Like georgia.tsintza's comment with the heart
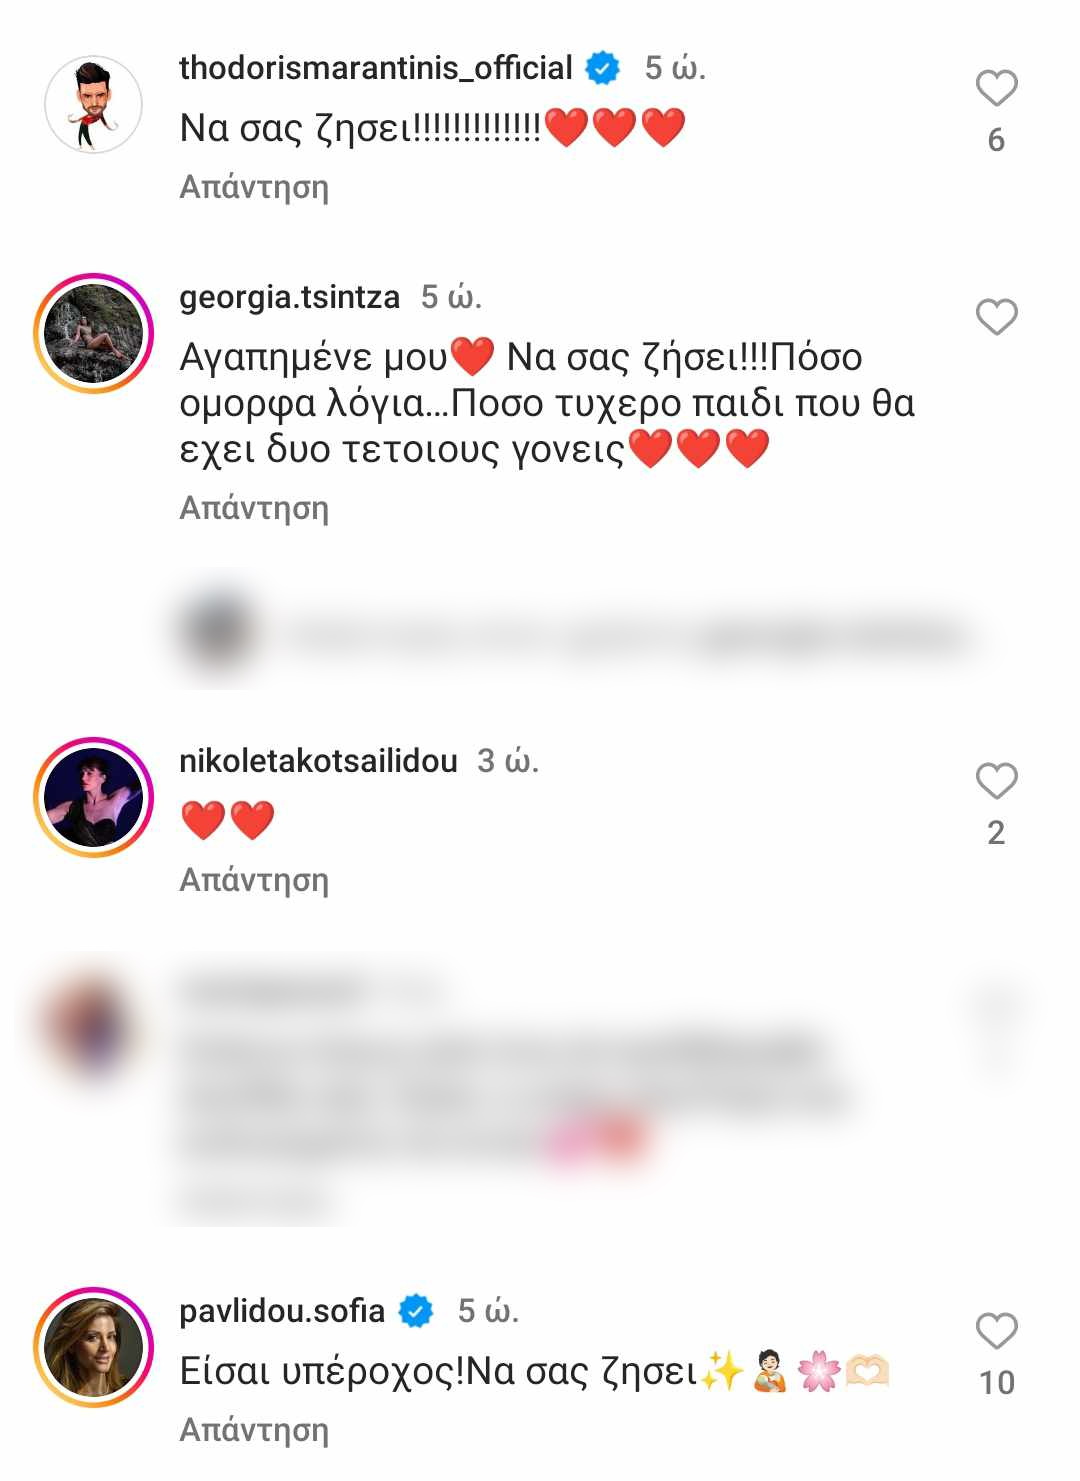Screen dimensions: 1080x1481 [x=996, y=317]
